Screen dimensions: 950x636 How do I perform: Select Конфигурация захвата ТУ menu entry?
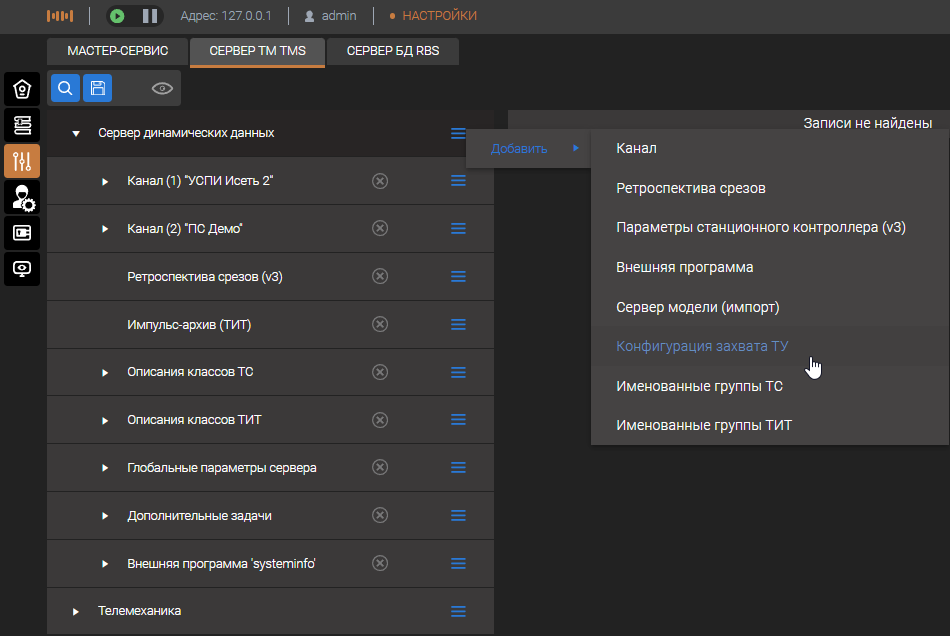[702, 347]
